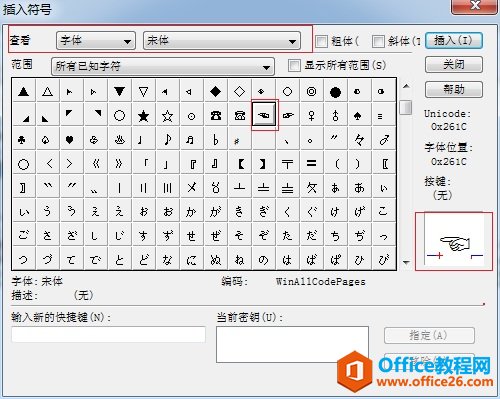Select the double circle bullseye symbol
This screenshot has height=399, width=500.
coord(311,91)
